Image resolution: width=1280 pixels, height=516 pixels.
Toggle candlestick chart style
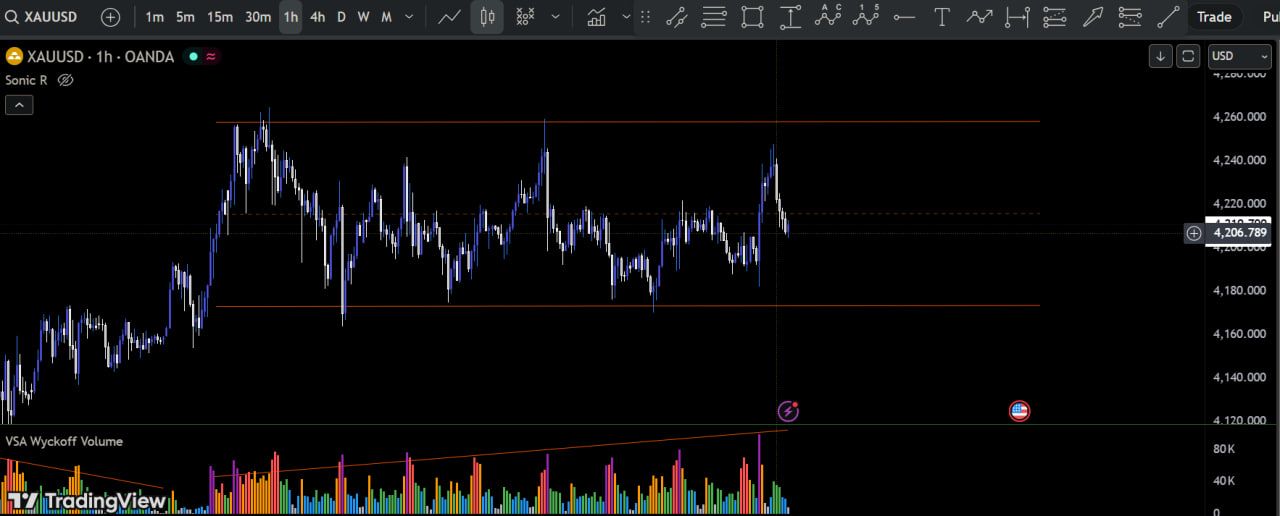[487, 17]
